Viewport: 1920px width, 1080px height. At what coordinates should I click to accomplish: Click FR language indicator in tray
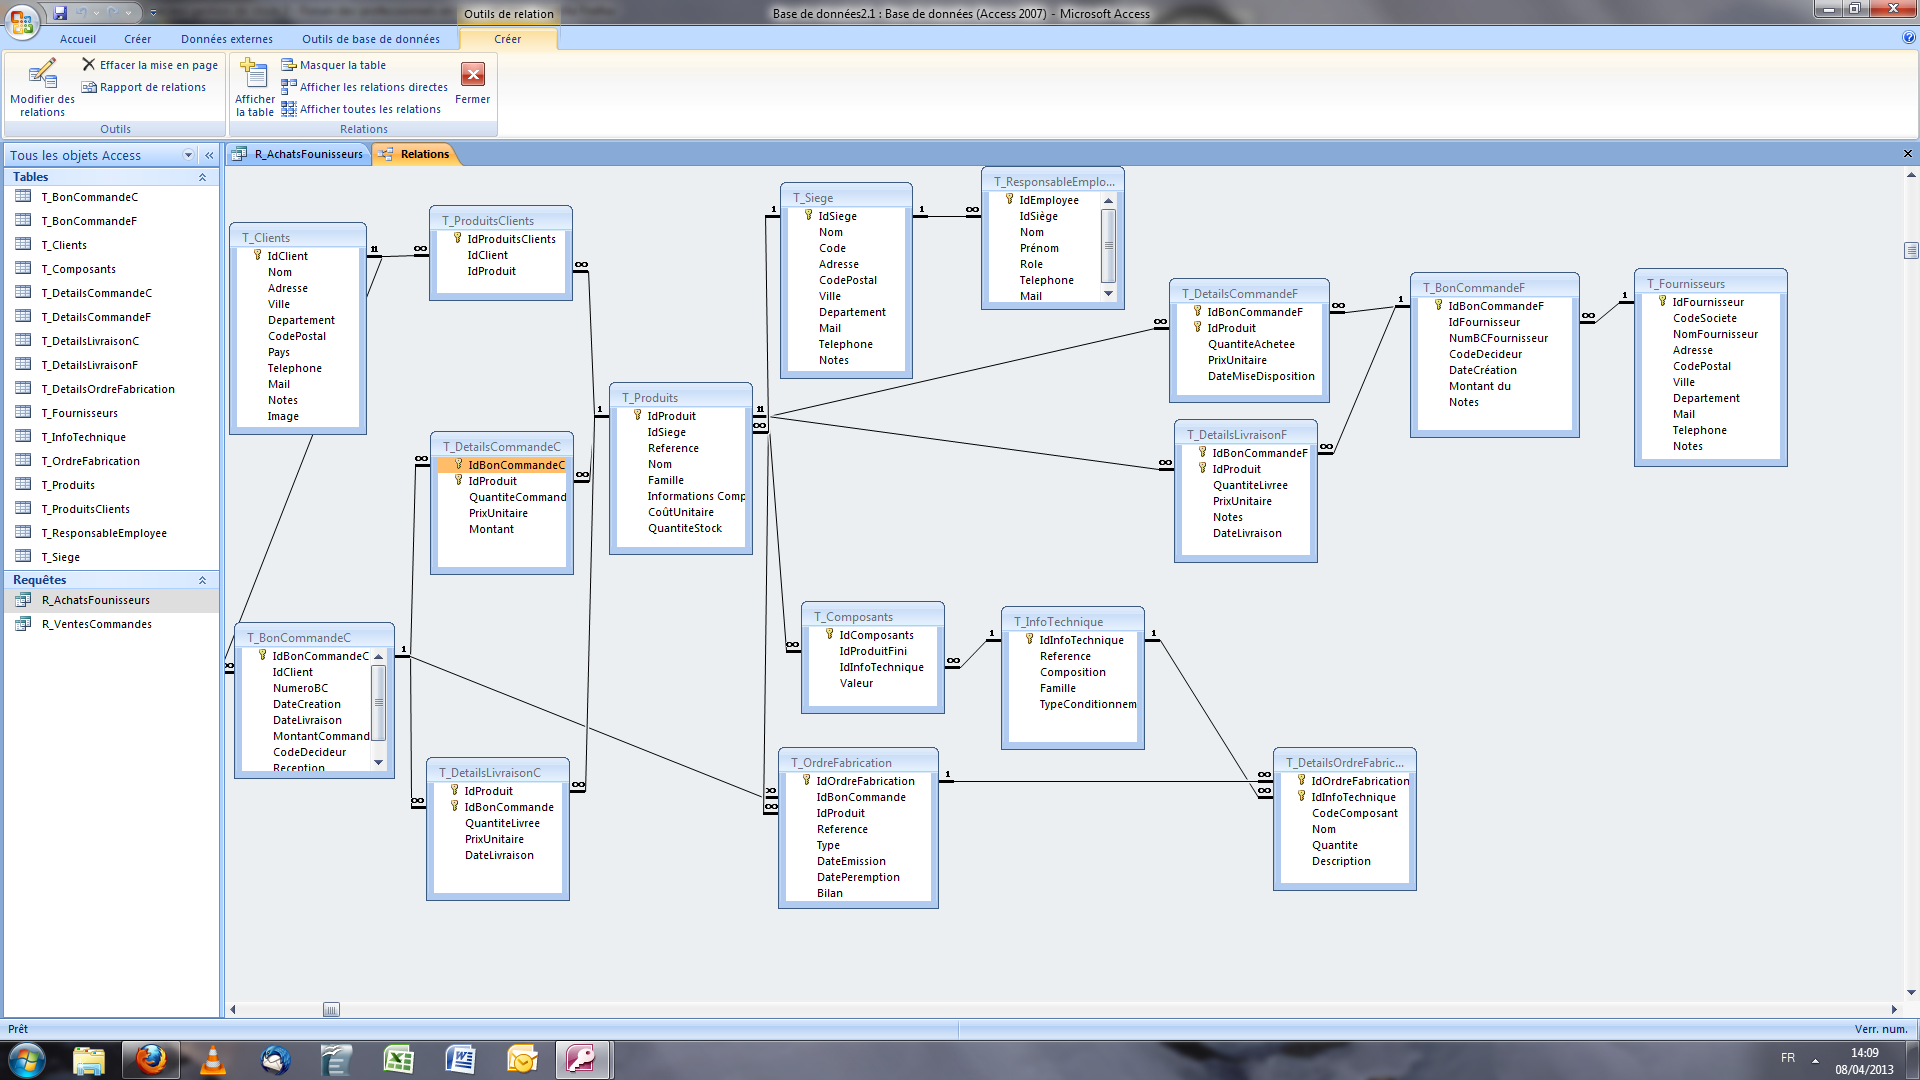[1788, 1057]
